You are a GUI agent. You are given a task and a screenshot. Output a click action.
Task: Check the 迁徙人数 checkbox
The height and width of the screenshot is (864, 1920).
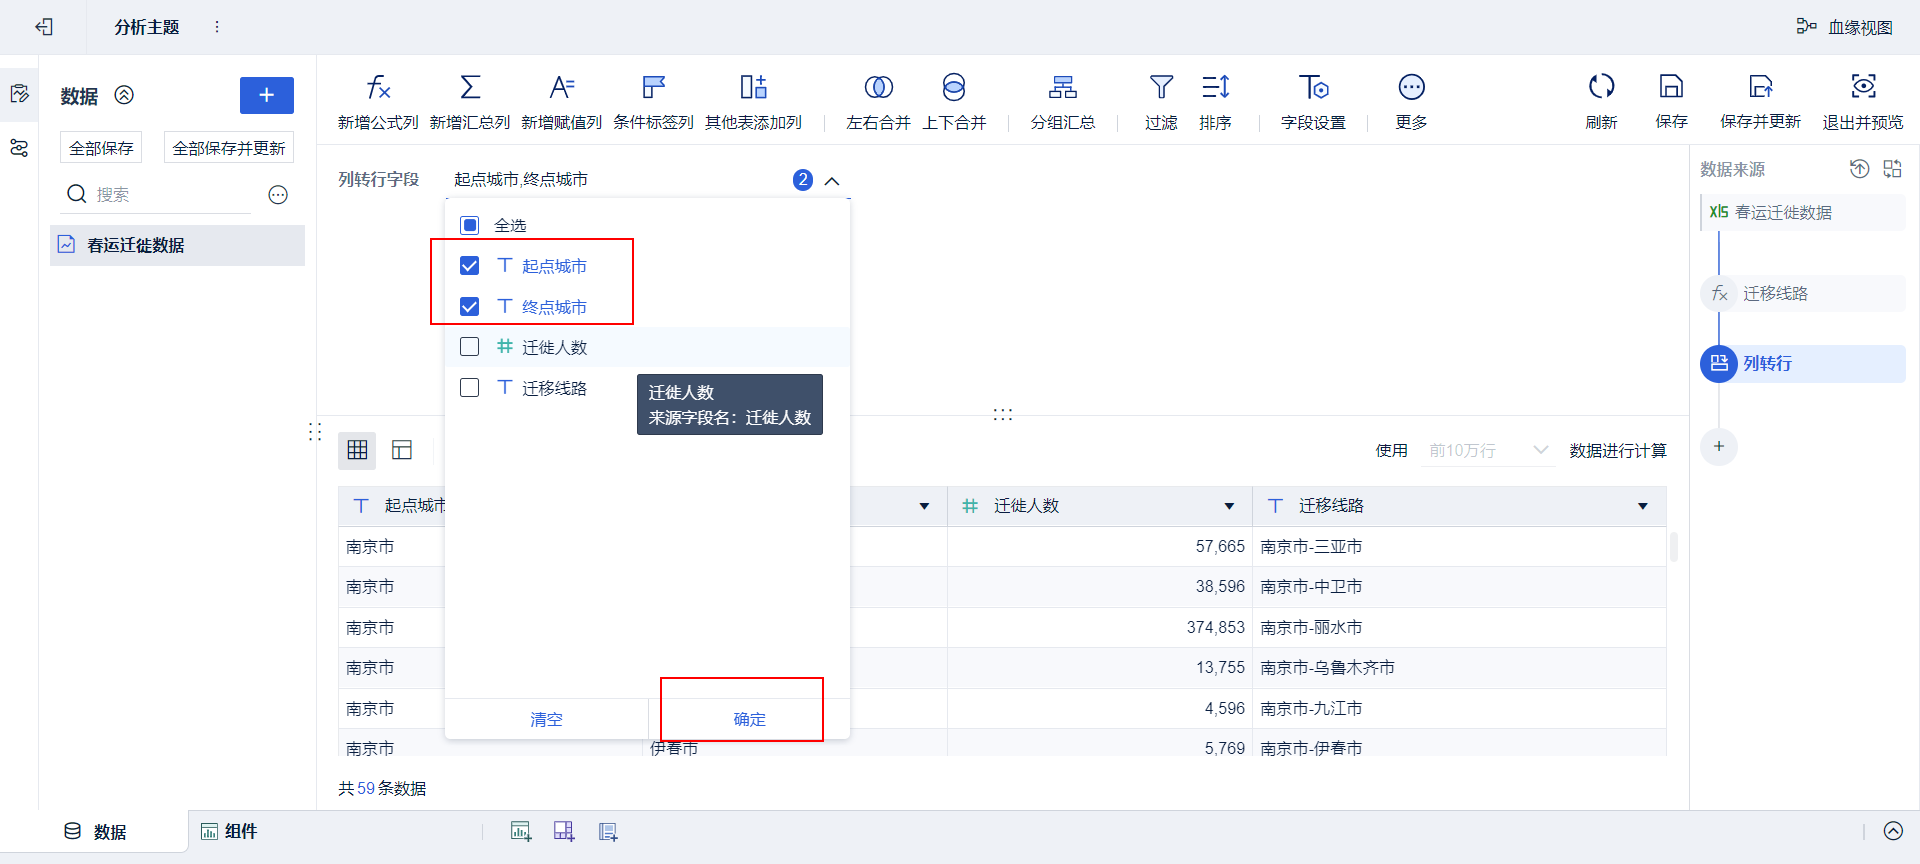[x=470, y=347]
